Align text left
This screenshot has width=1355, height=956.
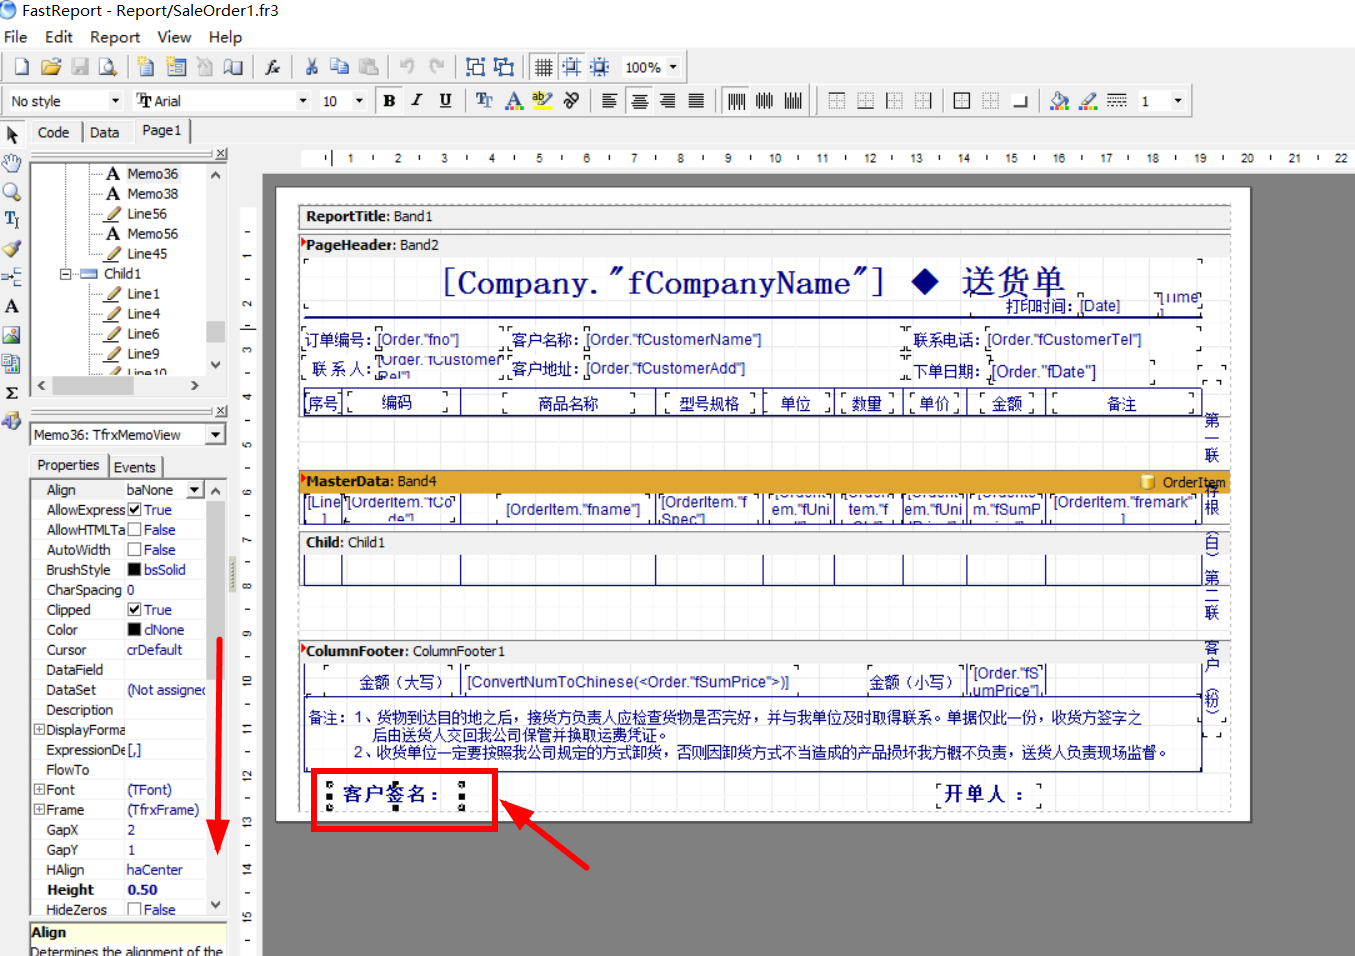coord(609,101)
